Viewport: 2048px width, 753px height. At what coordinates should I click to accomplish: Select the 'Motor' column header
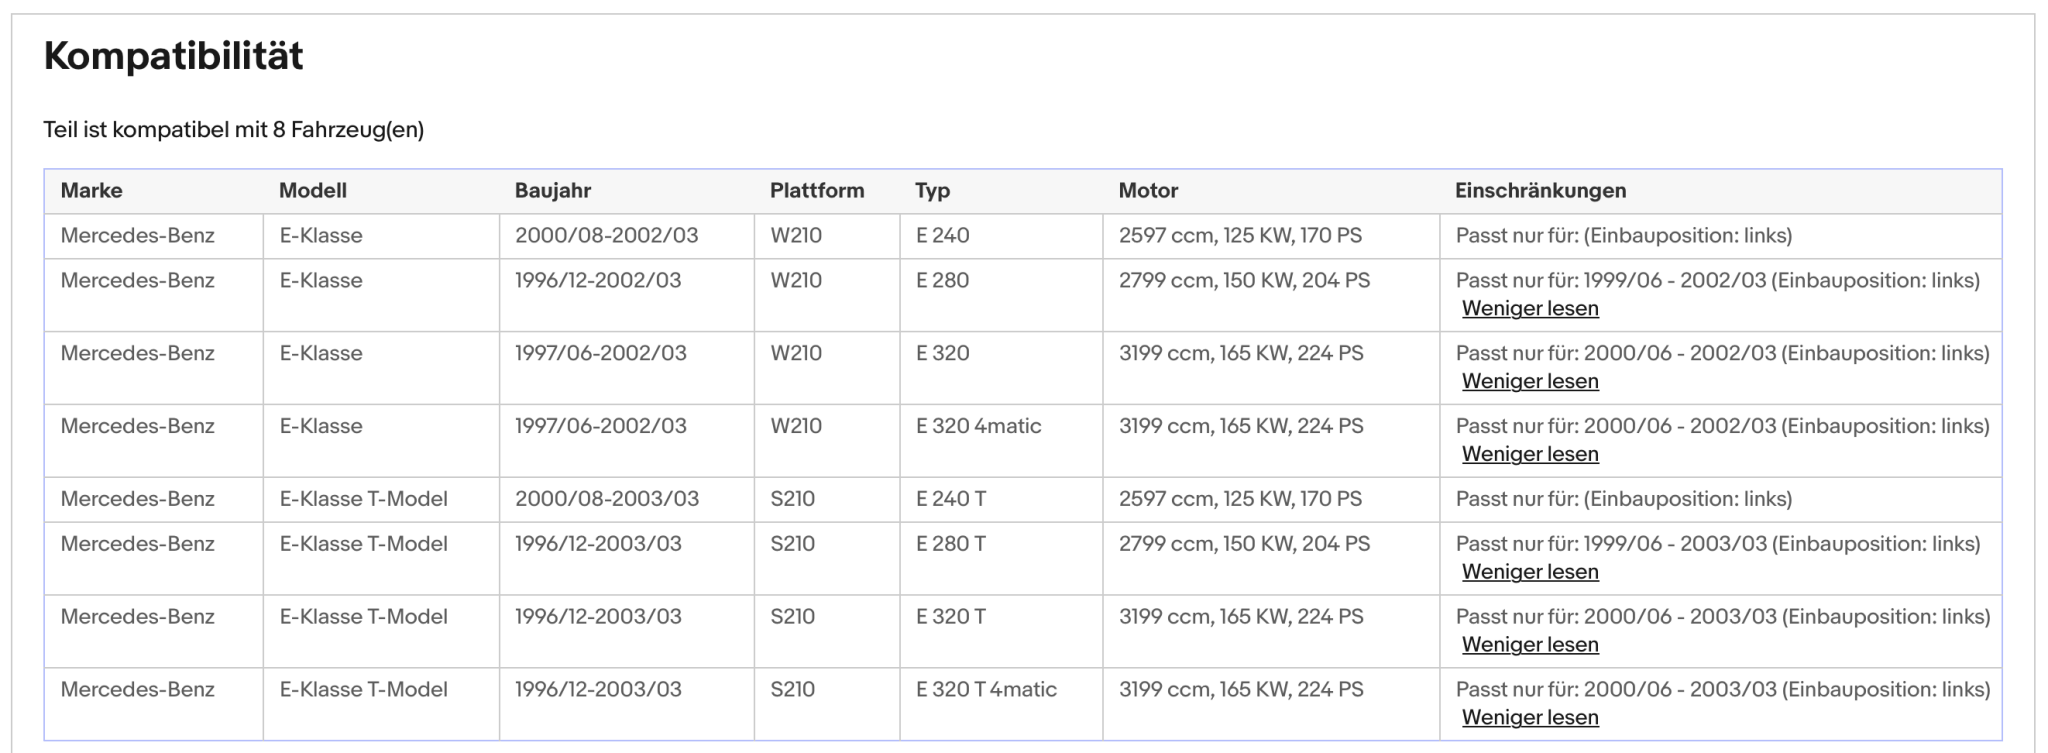1149,190
